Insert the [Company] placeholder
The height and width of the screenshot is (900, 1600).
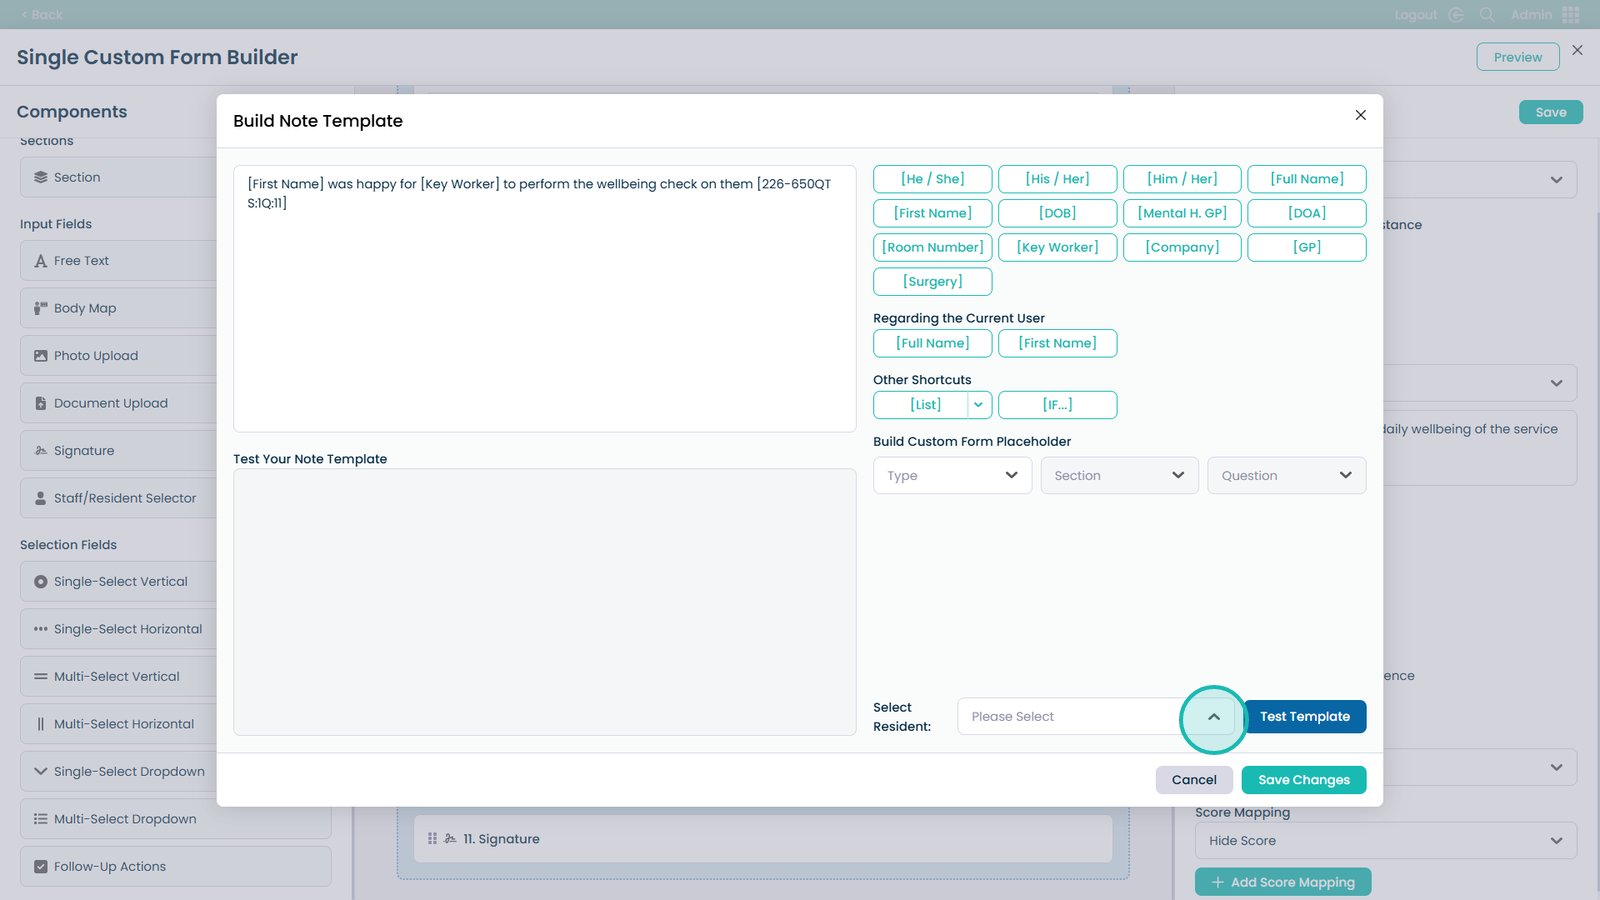coord(1182,247)
